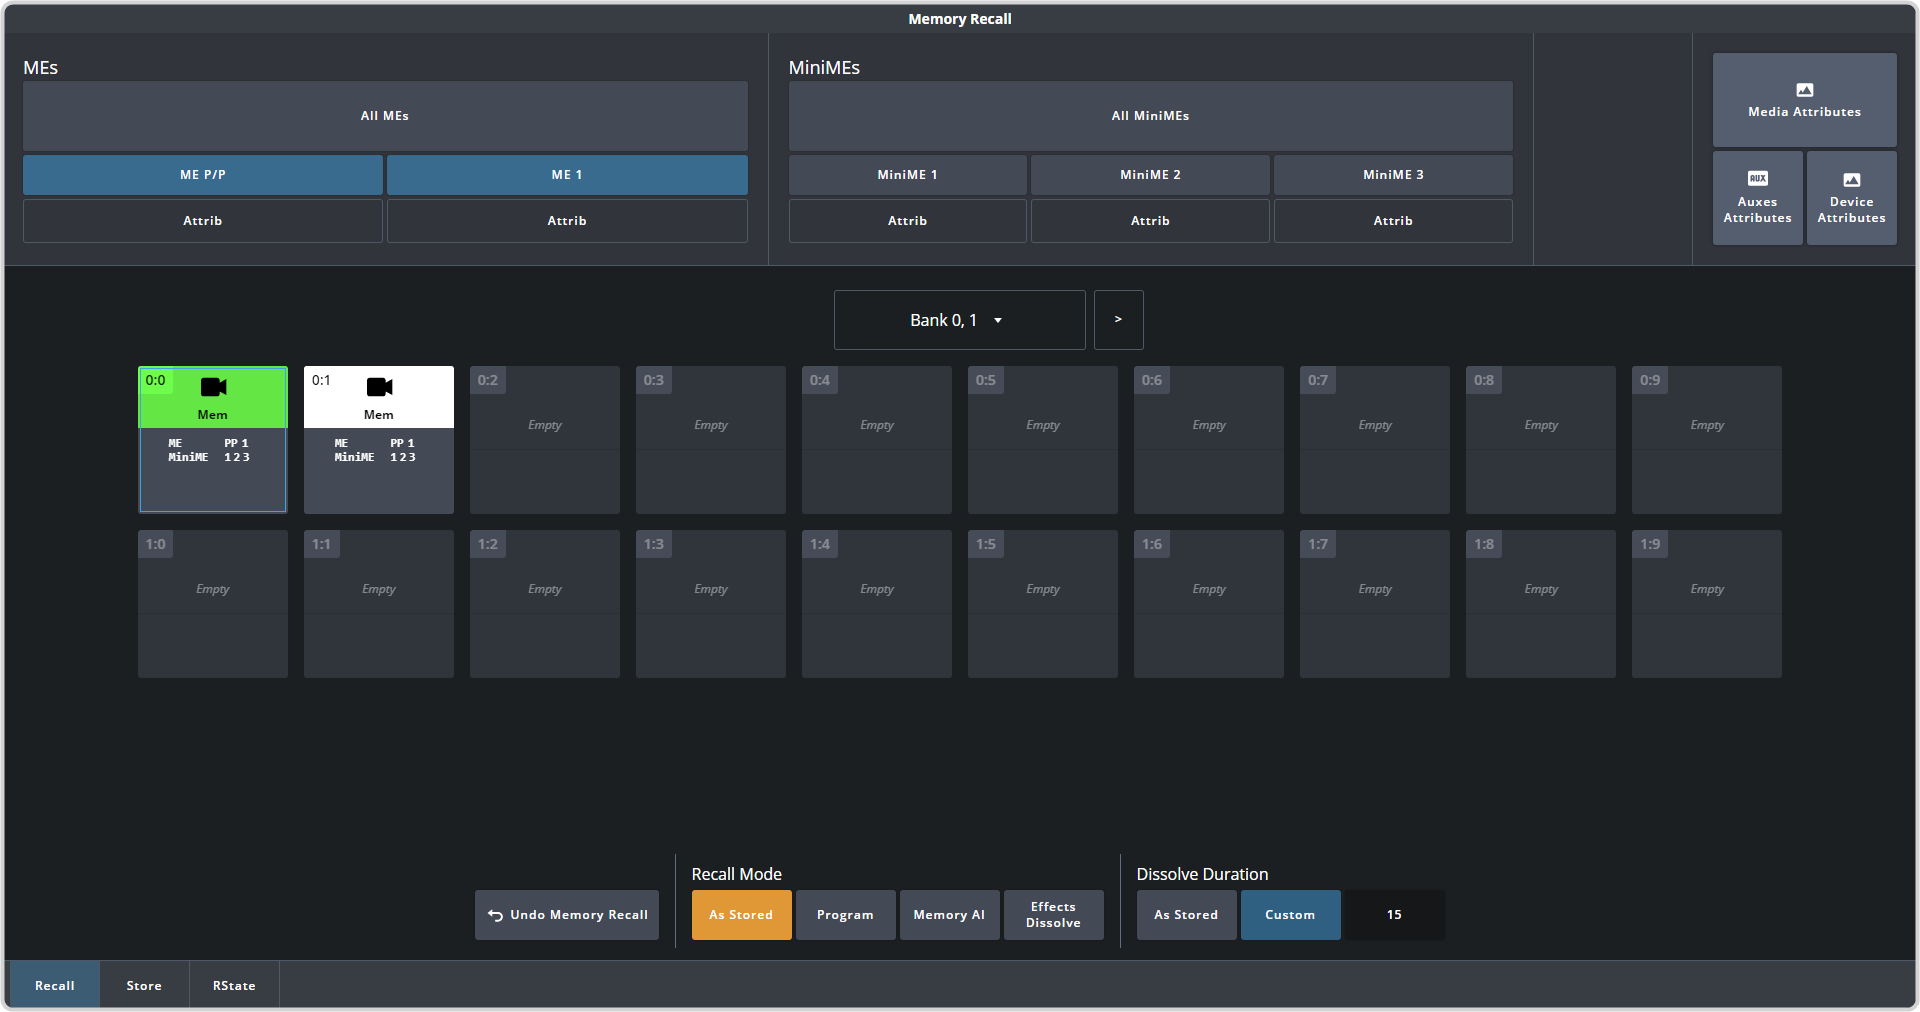Select empty memory slot 0:3
The image size is (1920, 1012).
(711, 440)
